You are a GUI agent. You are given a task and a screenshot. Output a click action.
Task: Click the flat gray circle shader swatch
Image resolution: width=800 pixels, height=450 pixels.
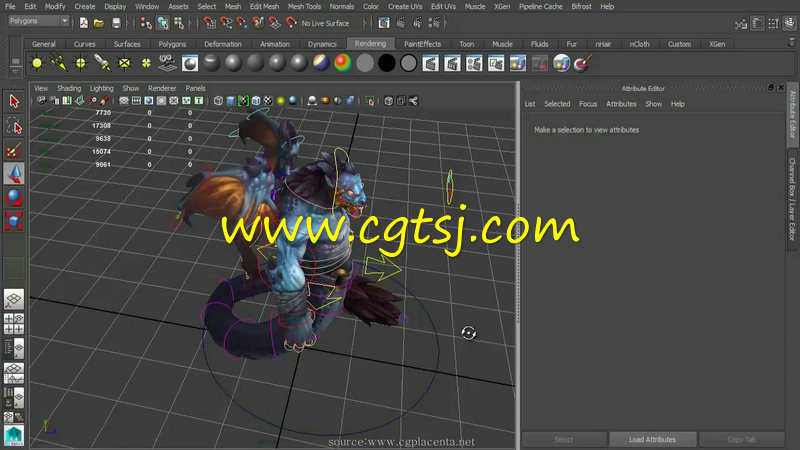click(x=365, y=63)
